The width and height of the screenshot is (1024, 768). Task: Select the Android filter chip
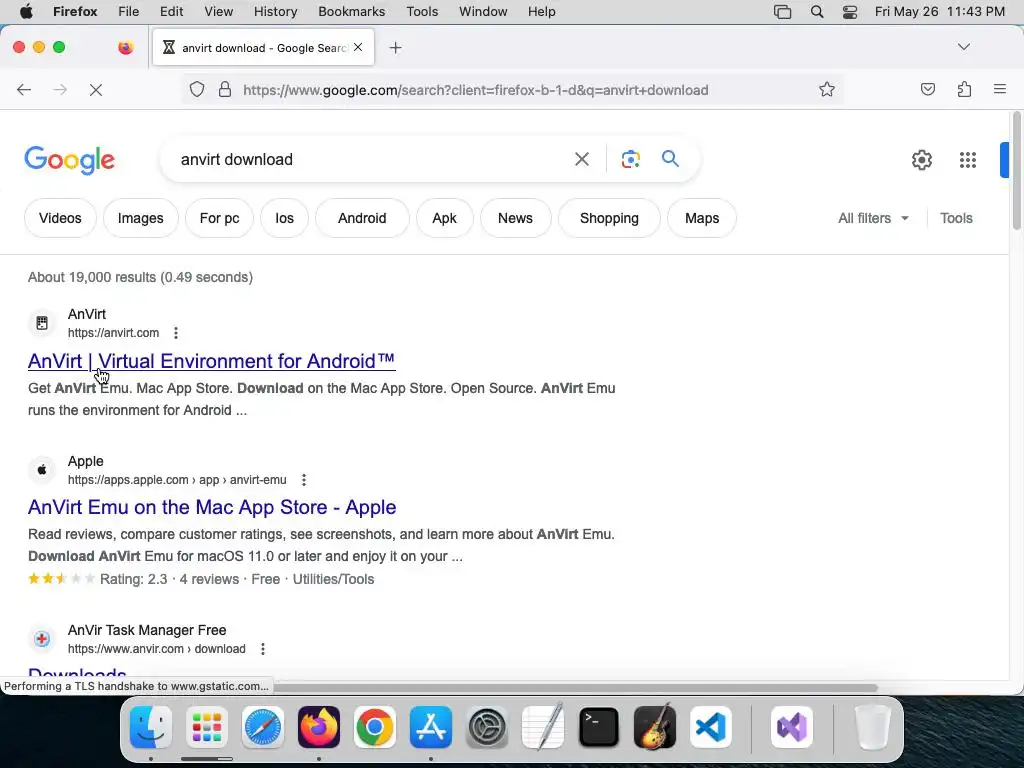[362, 218]
